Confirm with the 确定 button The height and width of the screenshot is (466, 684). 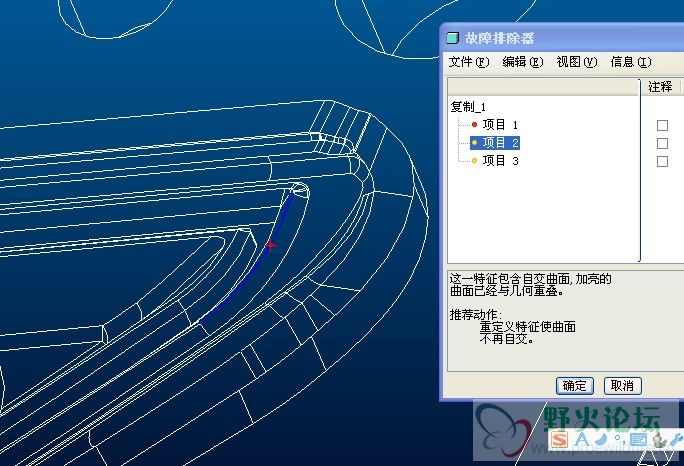[x=575, y=386]
